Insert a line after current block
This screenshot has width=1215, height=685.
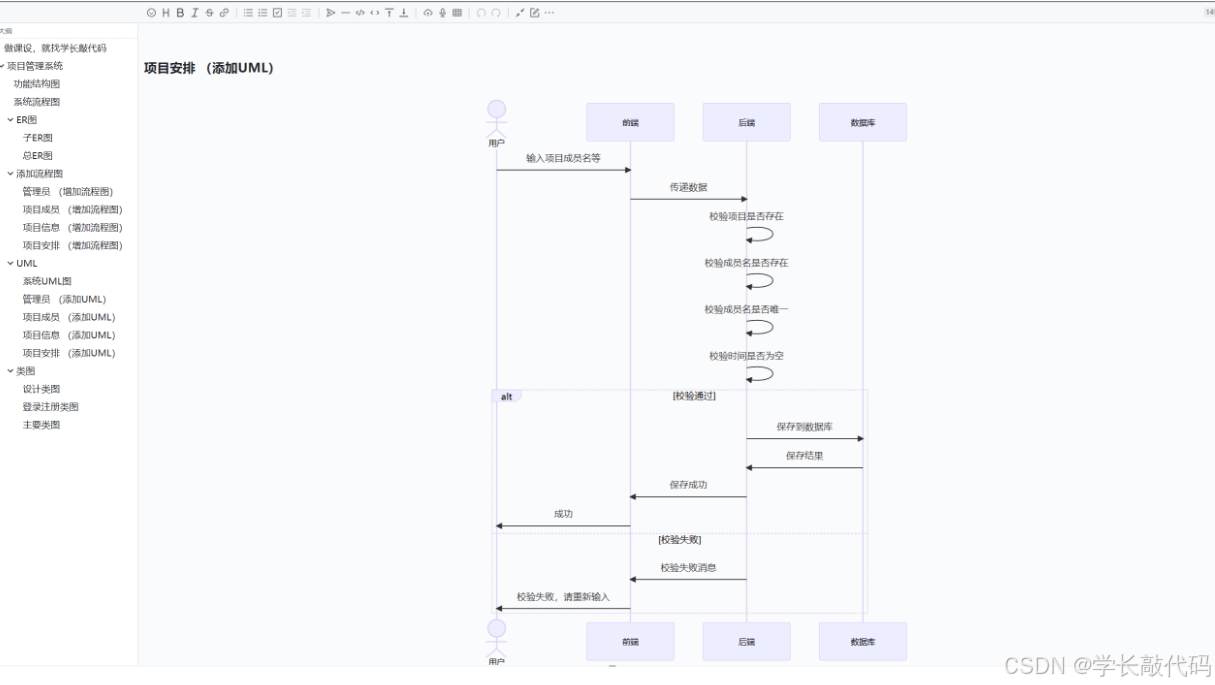click(404, 13)
